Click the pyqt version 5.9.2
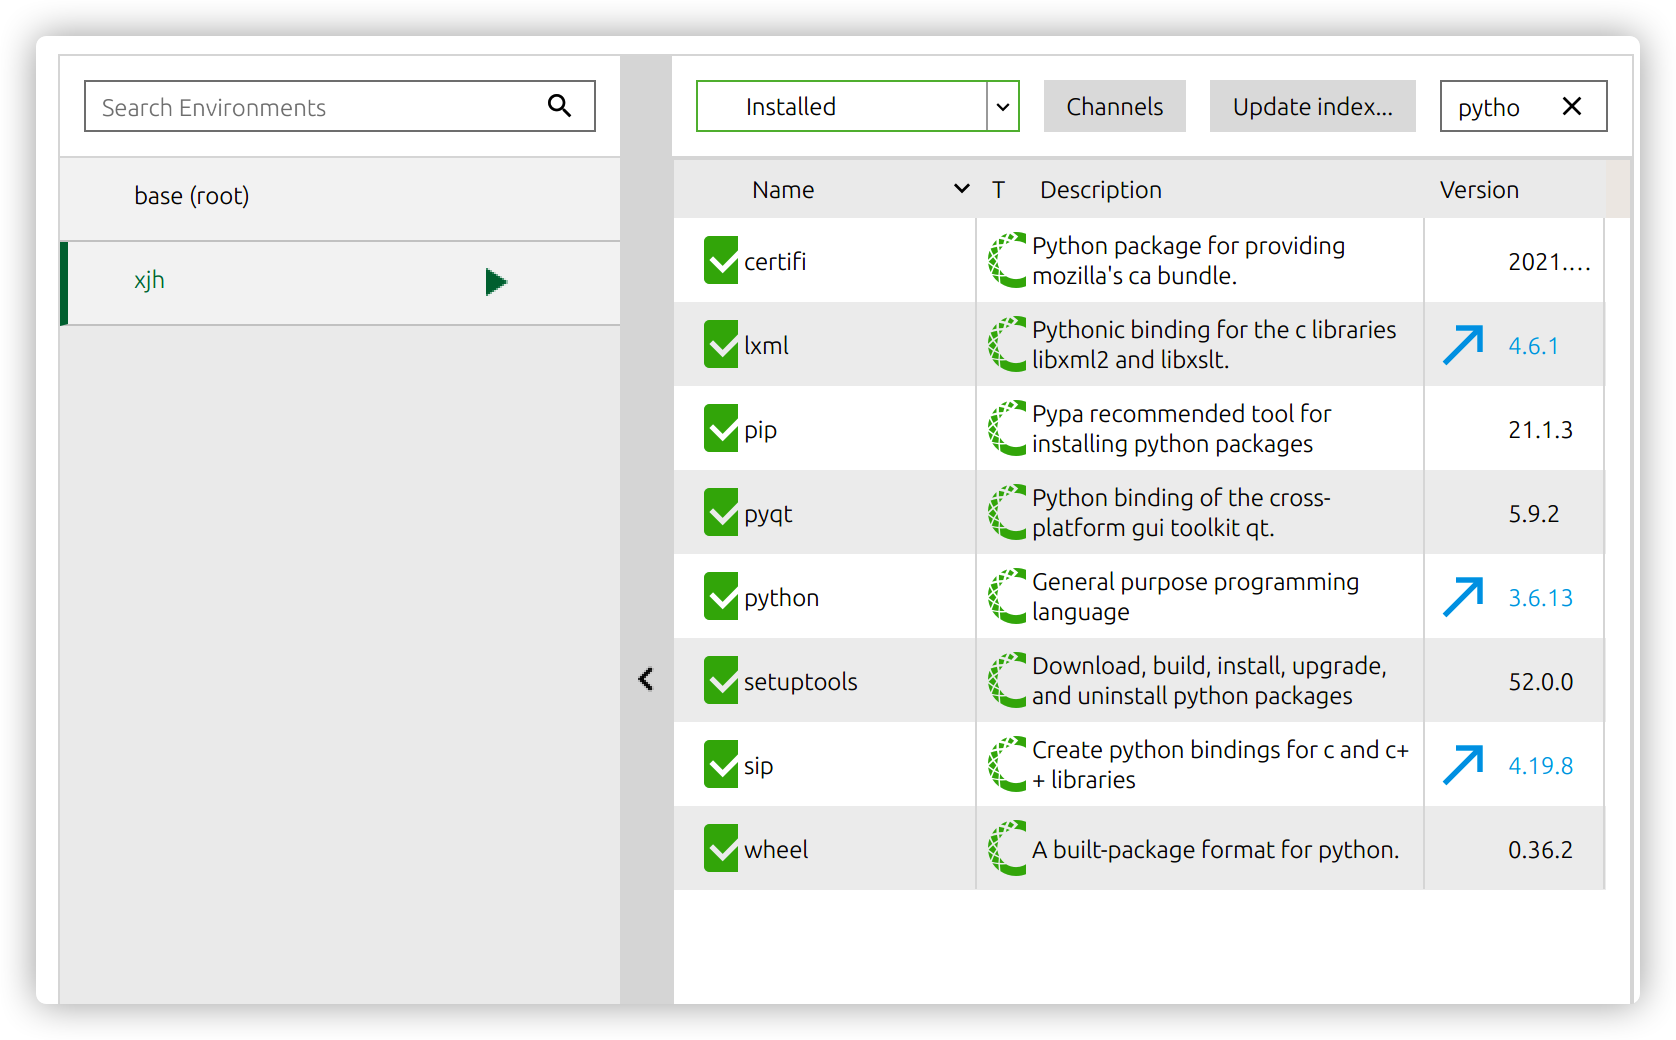The image size is (1676, 1040). (1533, 514)
